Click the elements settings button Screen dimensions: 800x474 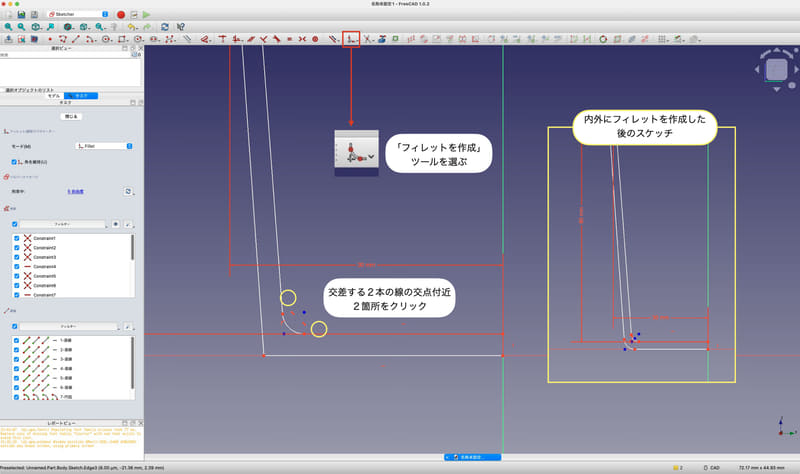click(x=128, y=326)
